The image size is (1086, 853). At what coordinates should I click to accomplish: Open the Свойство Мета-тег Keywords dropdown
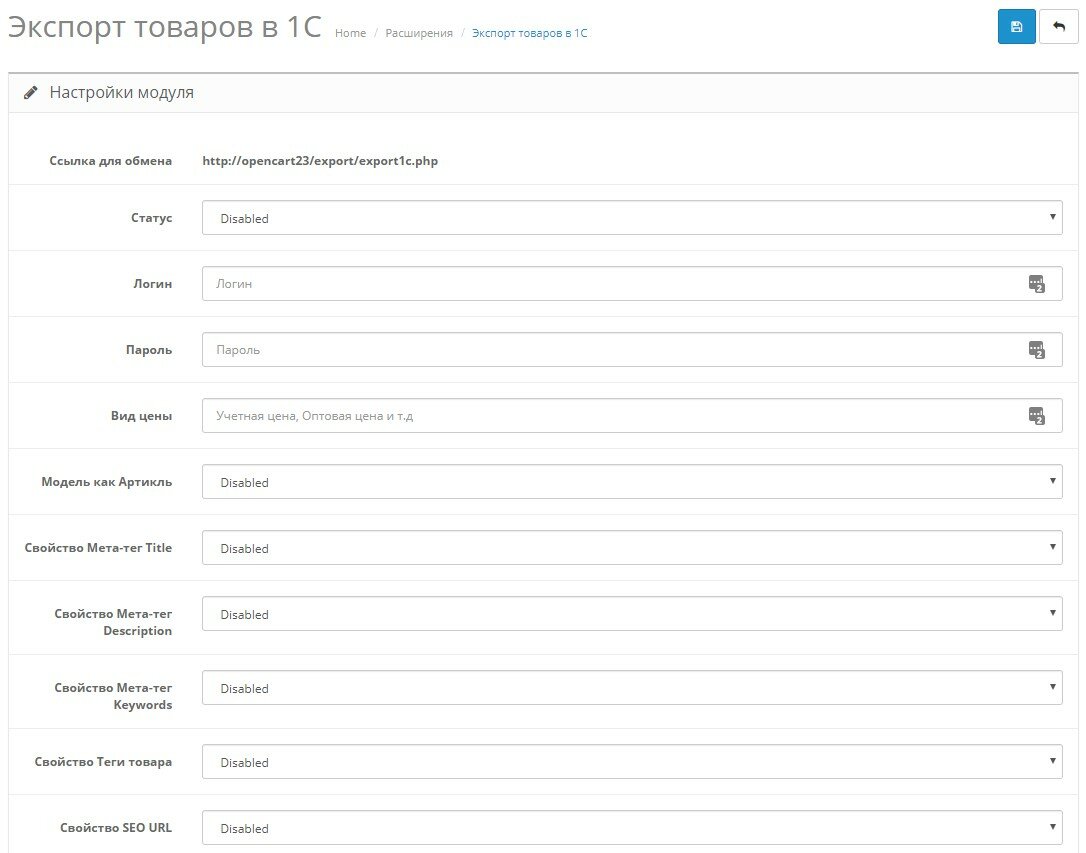[x=632, y=688]
